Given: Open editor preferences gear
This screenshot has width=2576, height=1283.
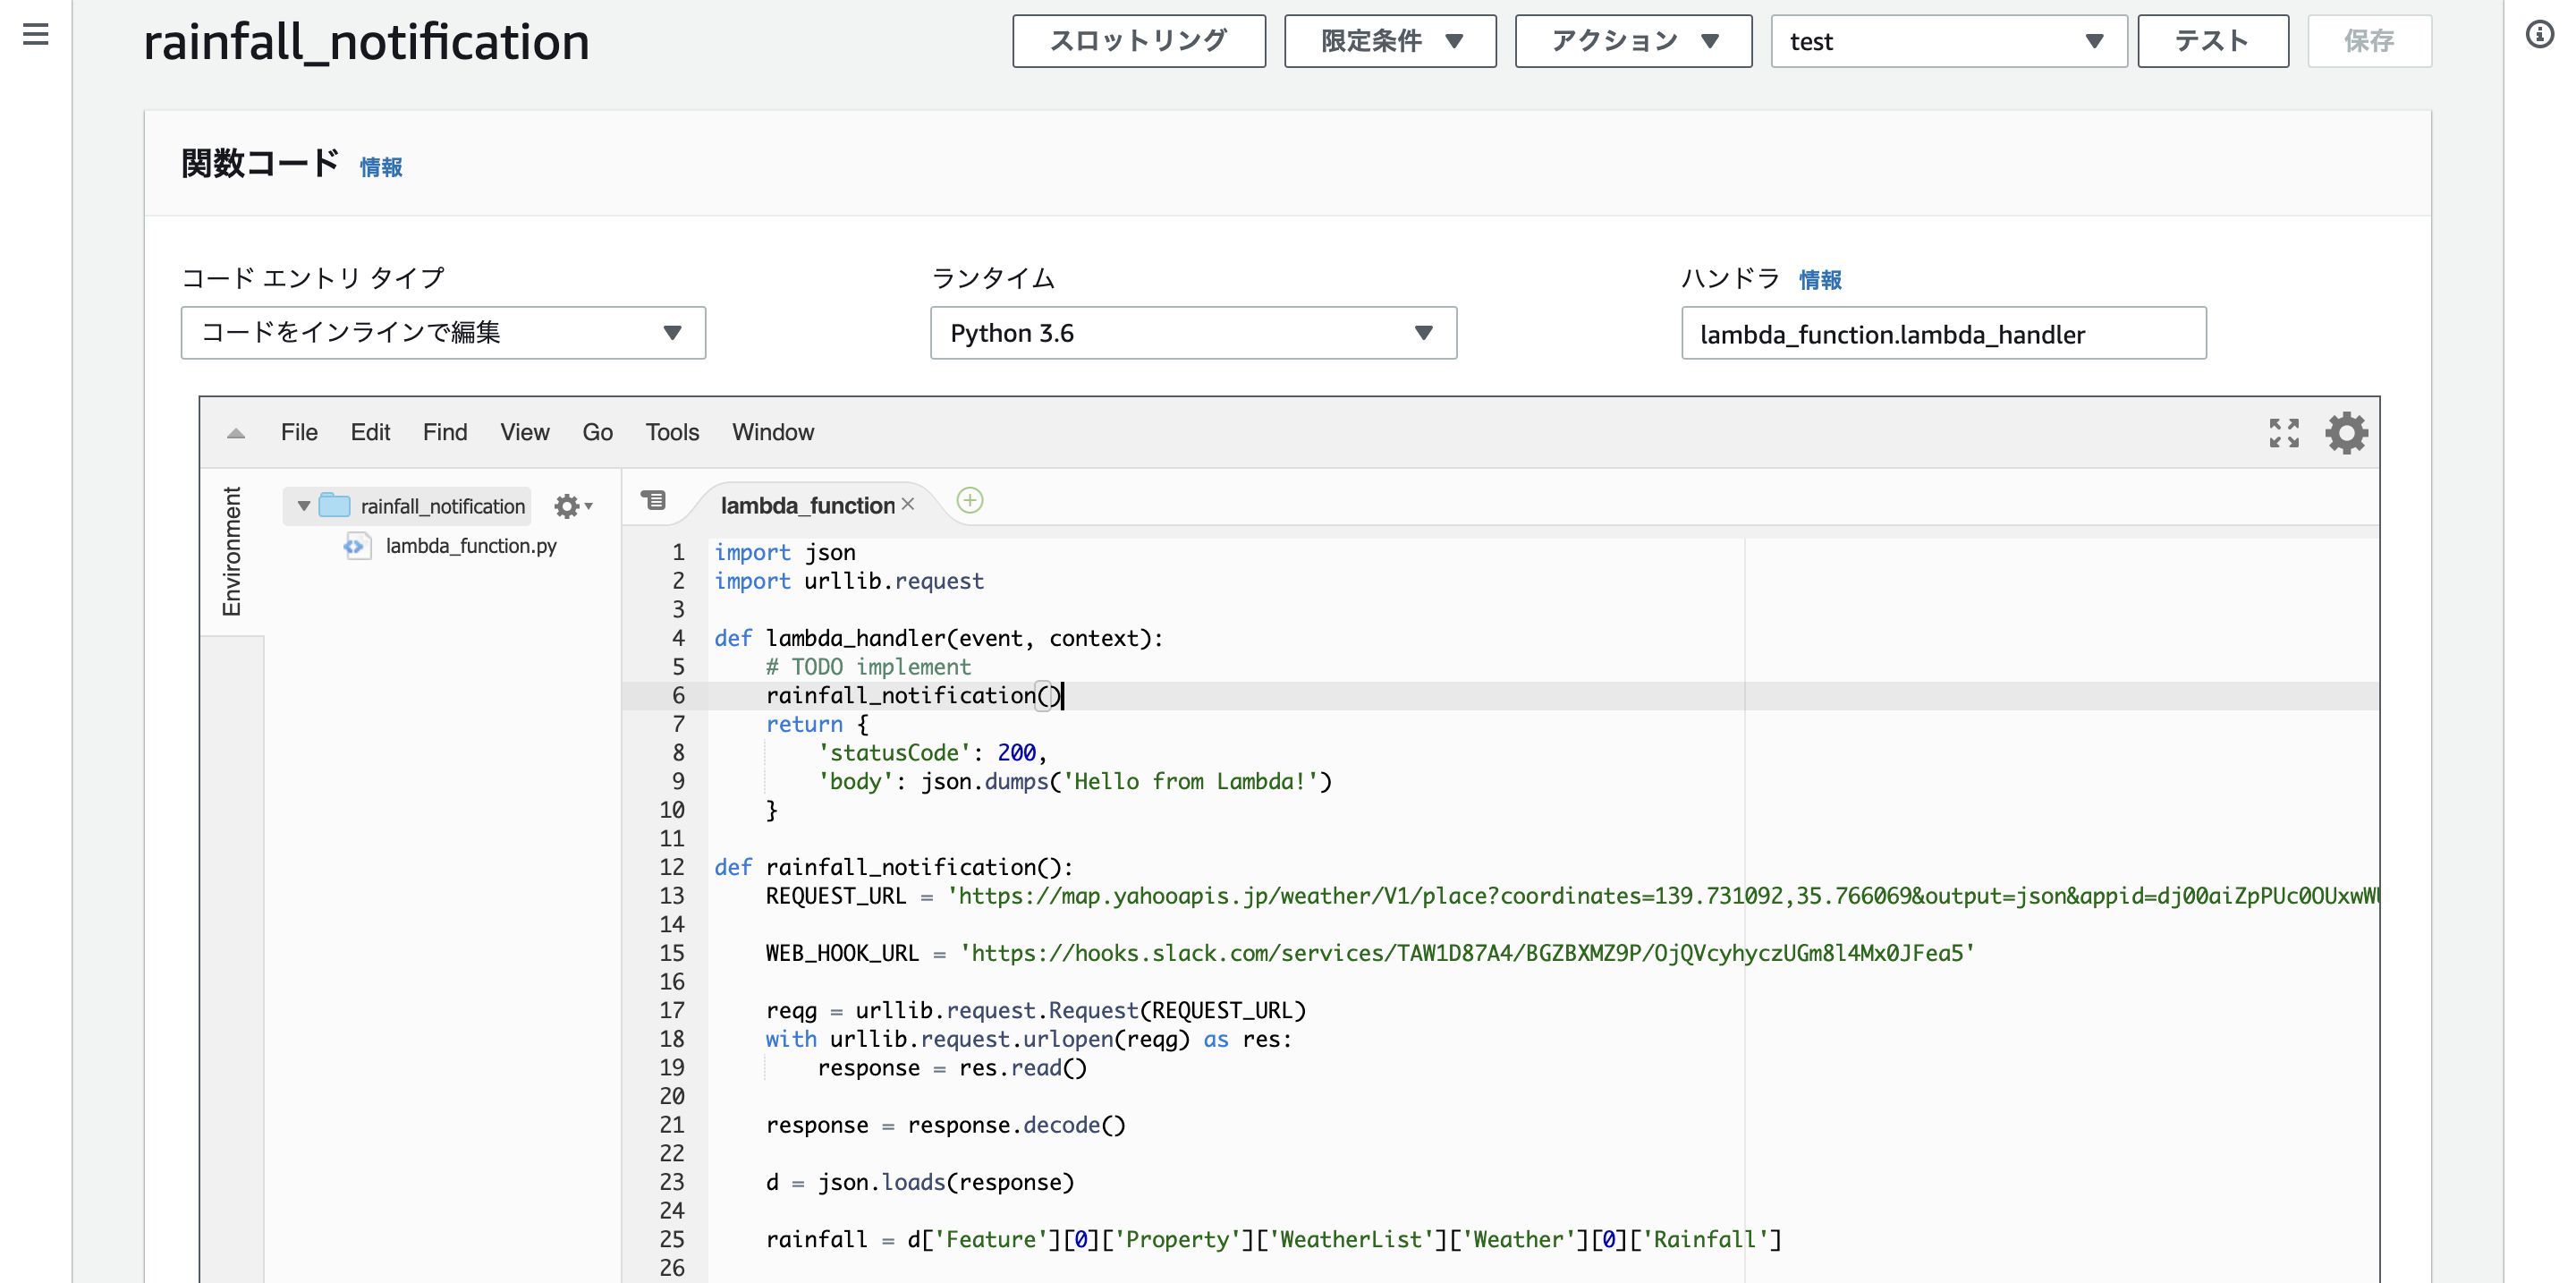Looking at the screenshot, I should (x=2346, y=433).
